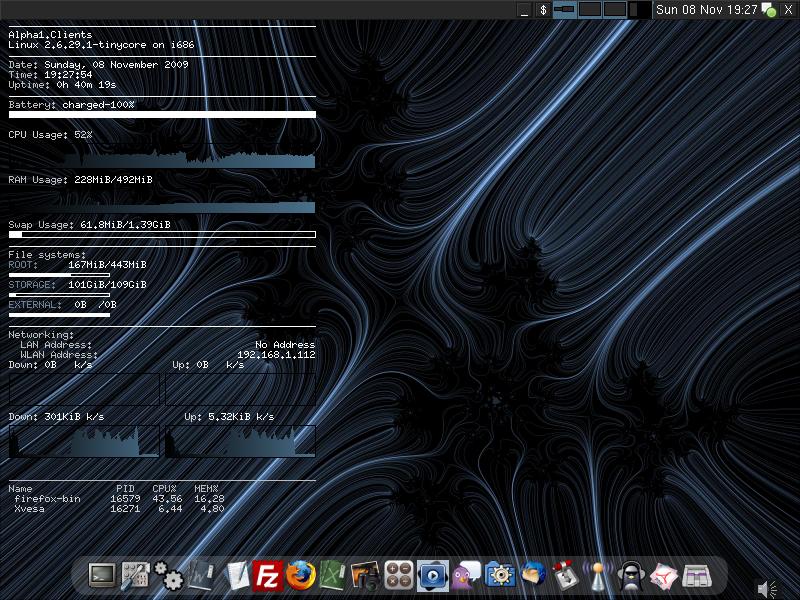800x600 pixels.
Task: Open the control panel tools icon
Action: click(135, 575)
